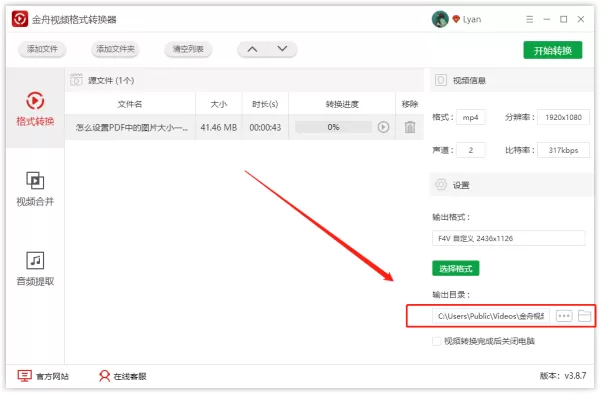This screenshot has width=600, height=394.
Task: Minimize the converter window
Action: pyautogui.click(x=546, y=19)
